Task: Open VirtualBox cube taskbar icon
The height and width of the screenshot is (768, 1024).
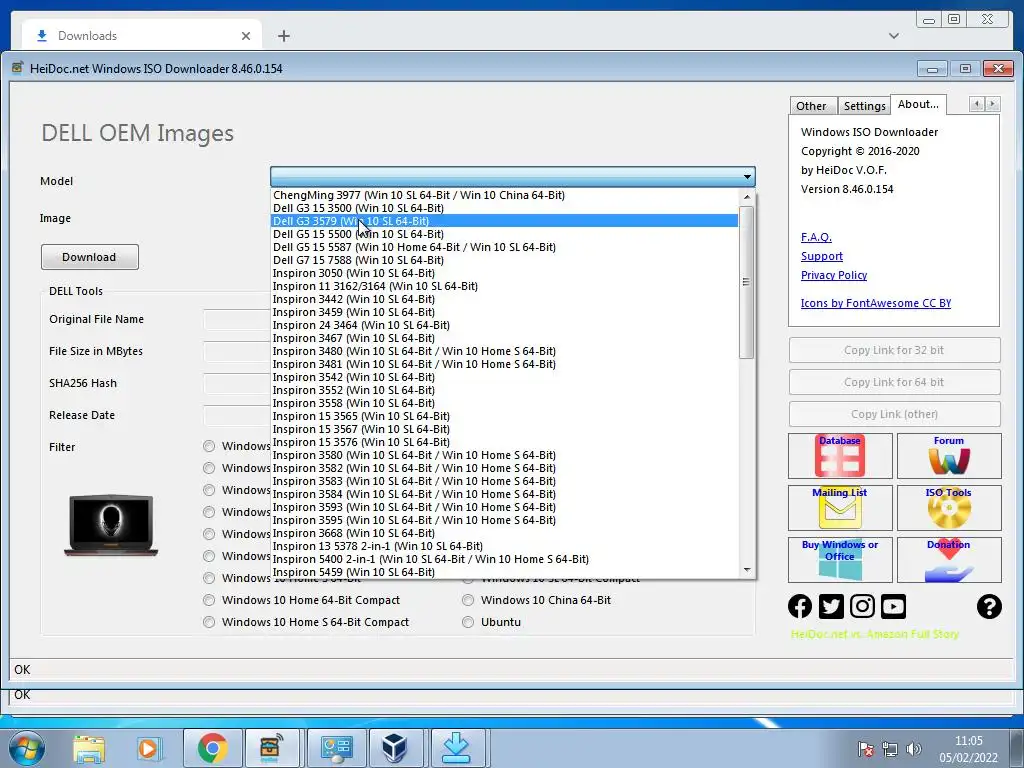Action: 394,748
